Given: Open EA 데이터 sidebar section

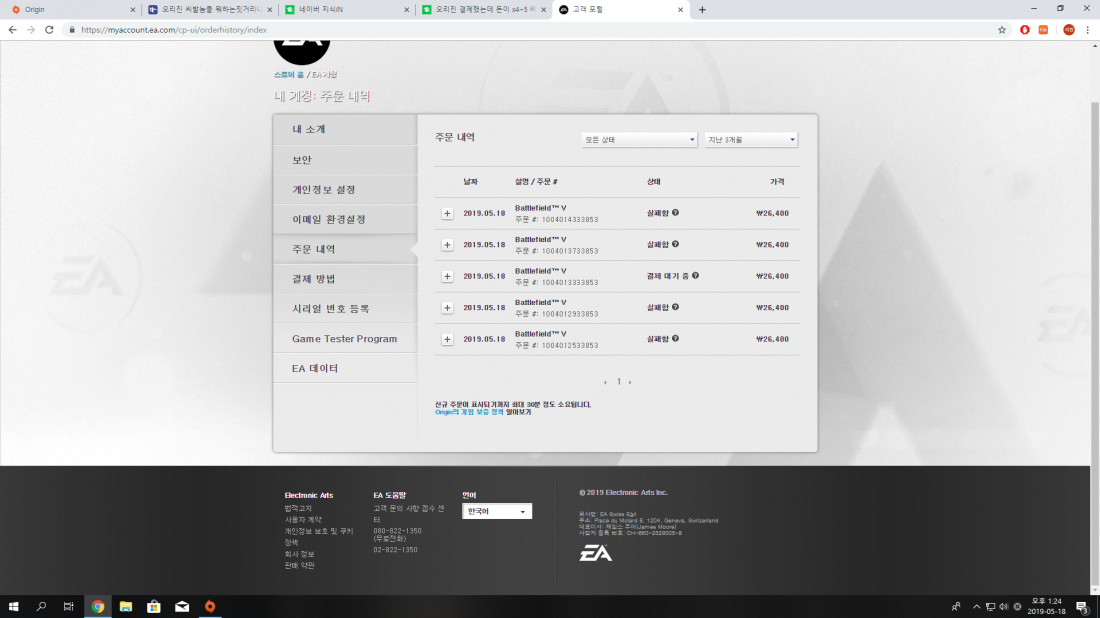Looking at the screenshot, I should pyautogui.click(x=345, y=368).
